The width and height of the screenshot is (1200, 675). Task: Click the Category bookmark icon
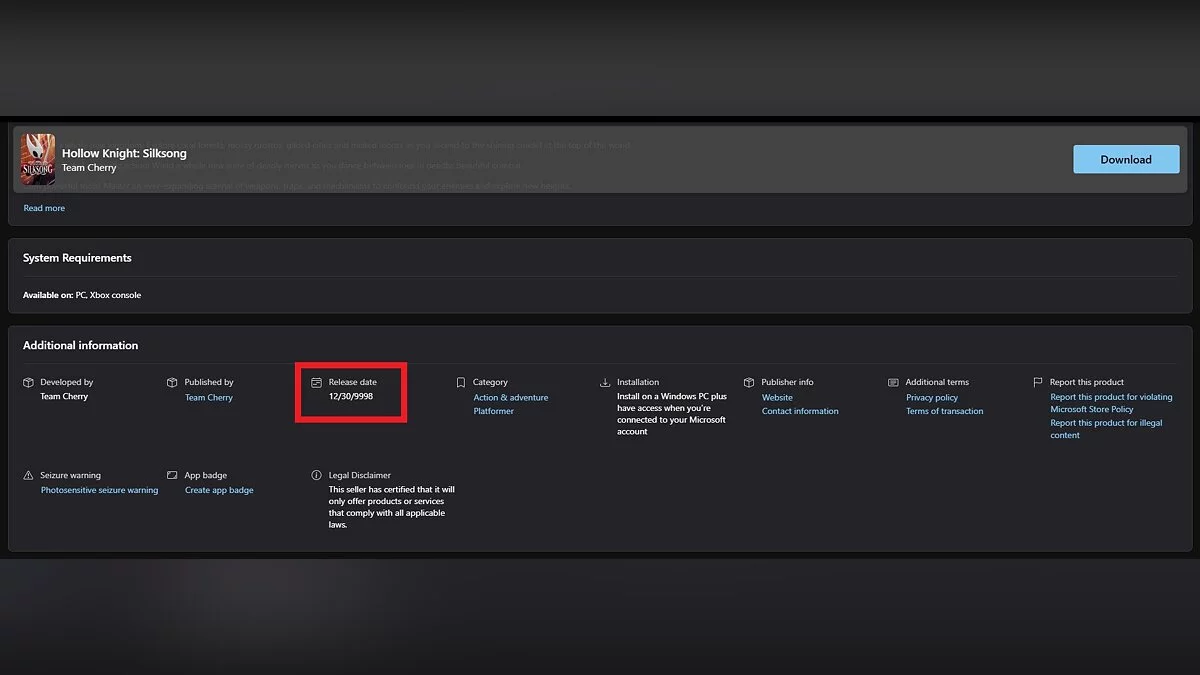pos(461,382)
